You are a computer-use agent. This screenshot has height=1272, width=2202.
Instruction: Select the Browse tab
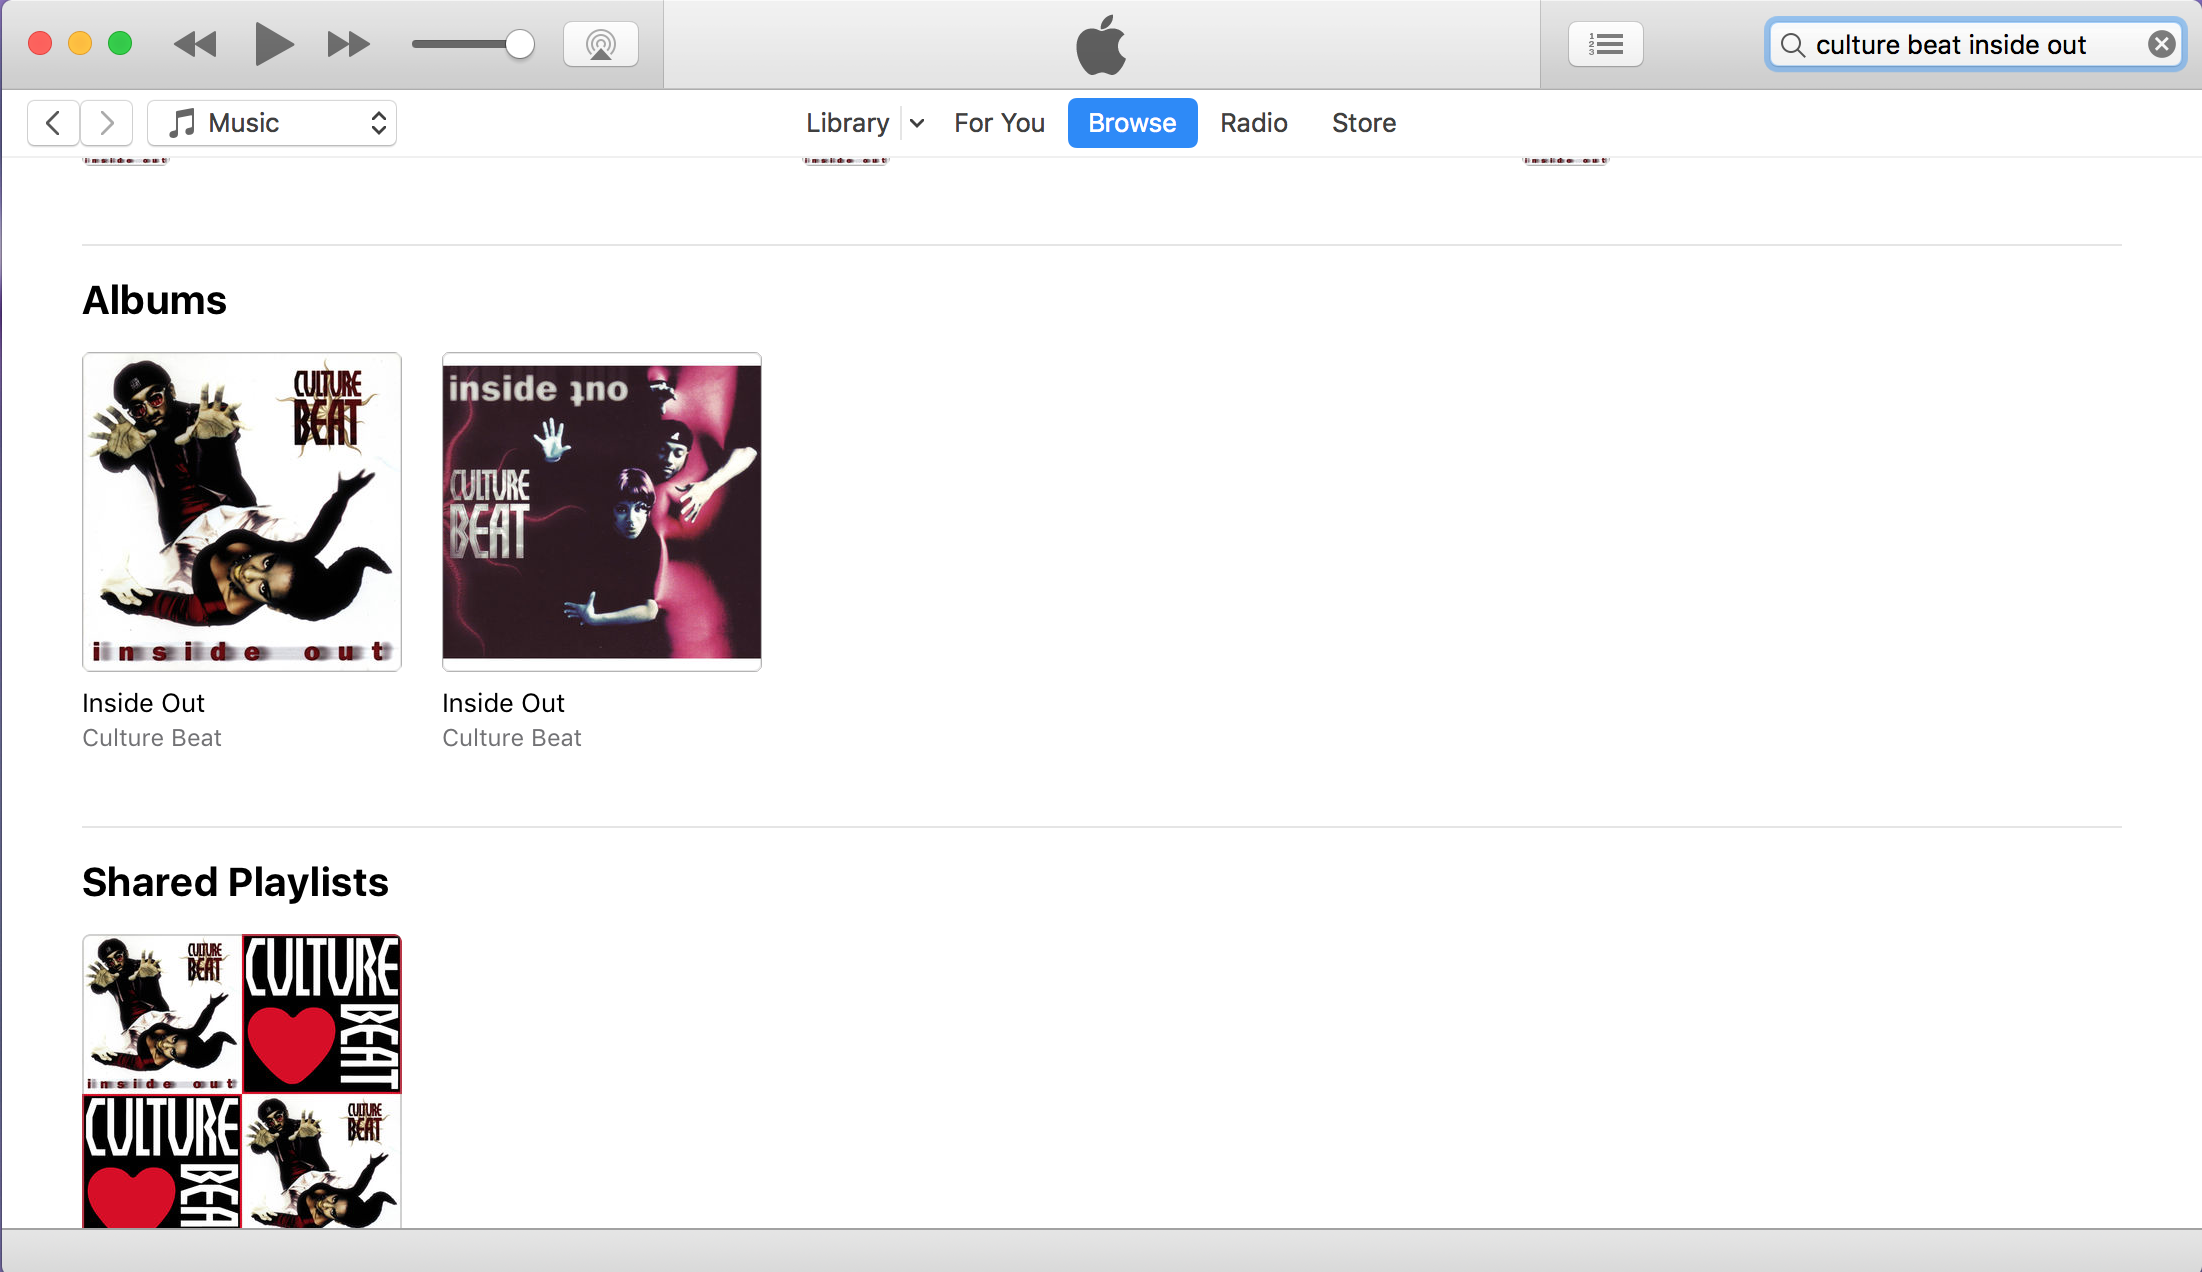click(1132, 123)
